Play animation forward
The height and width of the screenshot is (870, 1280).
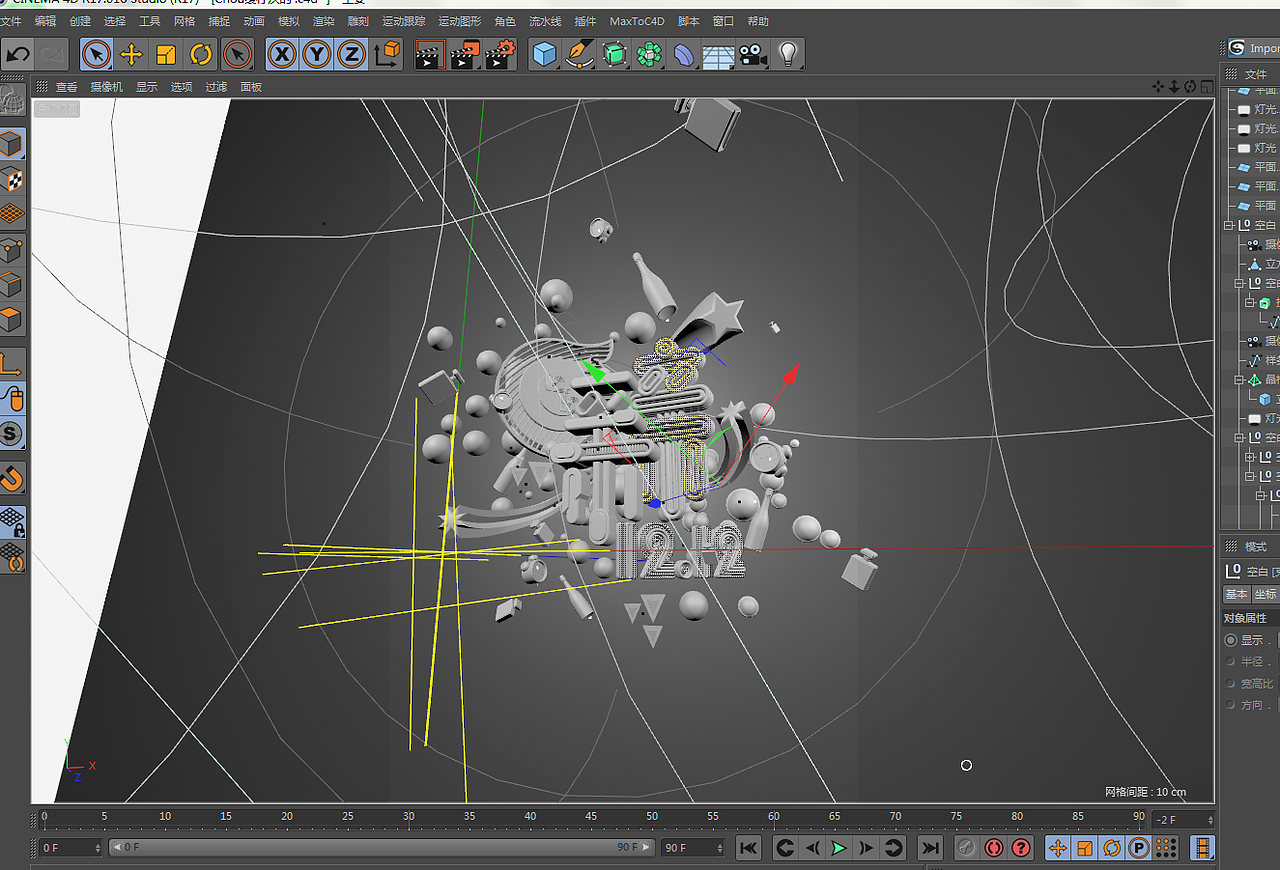[x=839, y=848]
